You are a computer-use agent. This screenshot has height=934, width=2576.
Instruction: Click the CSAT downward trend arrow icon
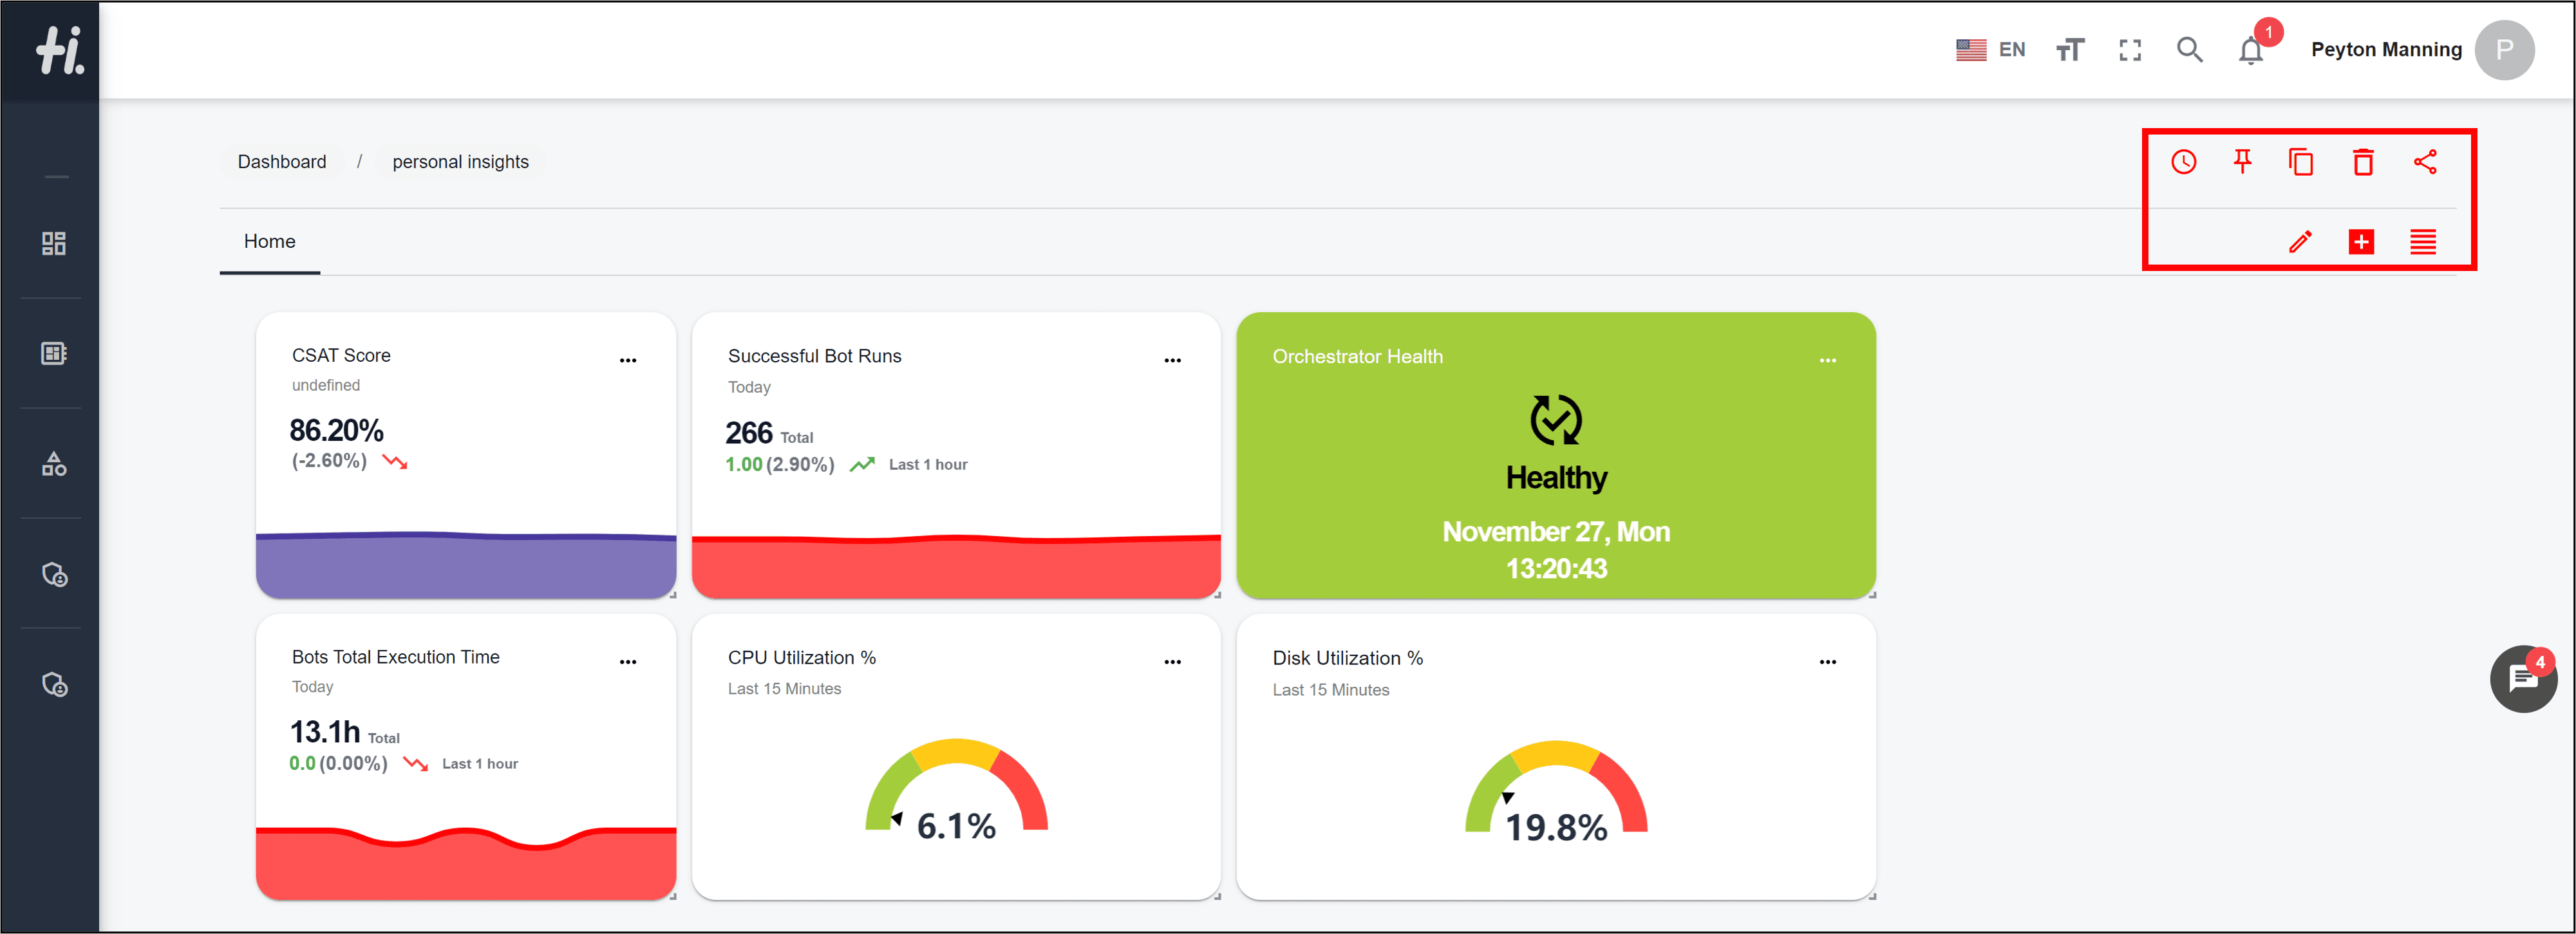click(x=395, y=462)
